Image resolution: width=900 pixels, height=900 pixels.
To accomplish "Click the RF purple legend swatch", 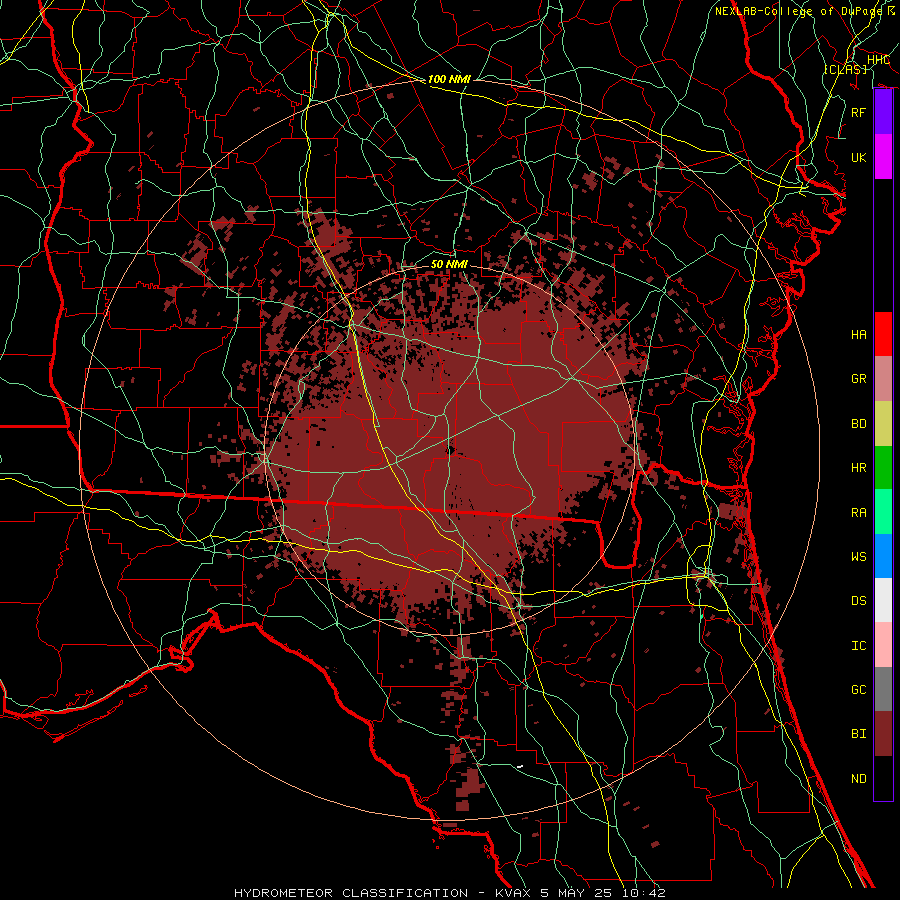I will (883, 112).
